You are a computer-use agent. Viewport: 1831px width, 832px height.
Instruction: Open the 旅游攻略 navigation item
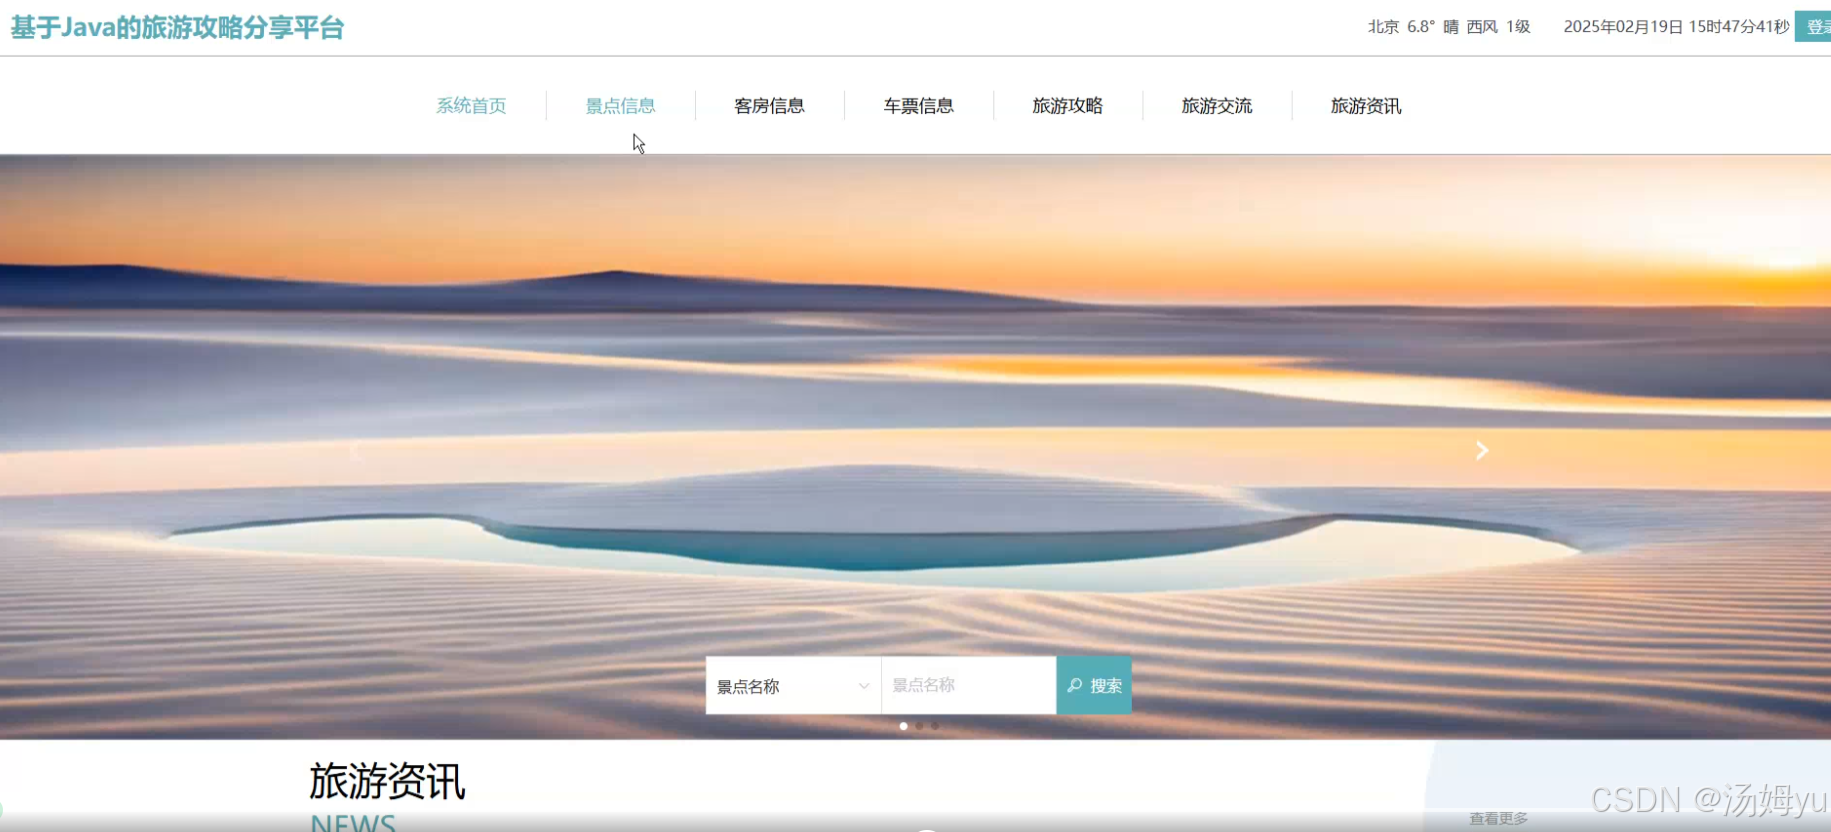(1067, 106)
